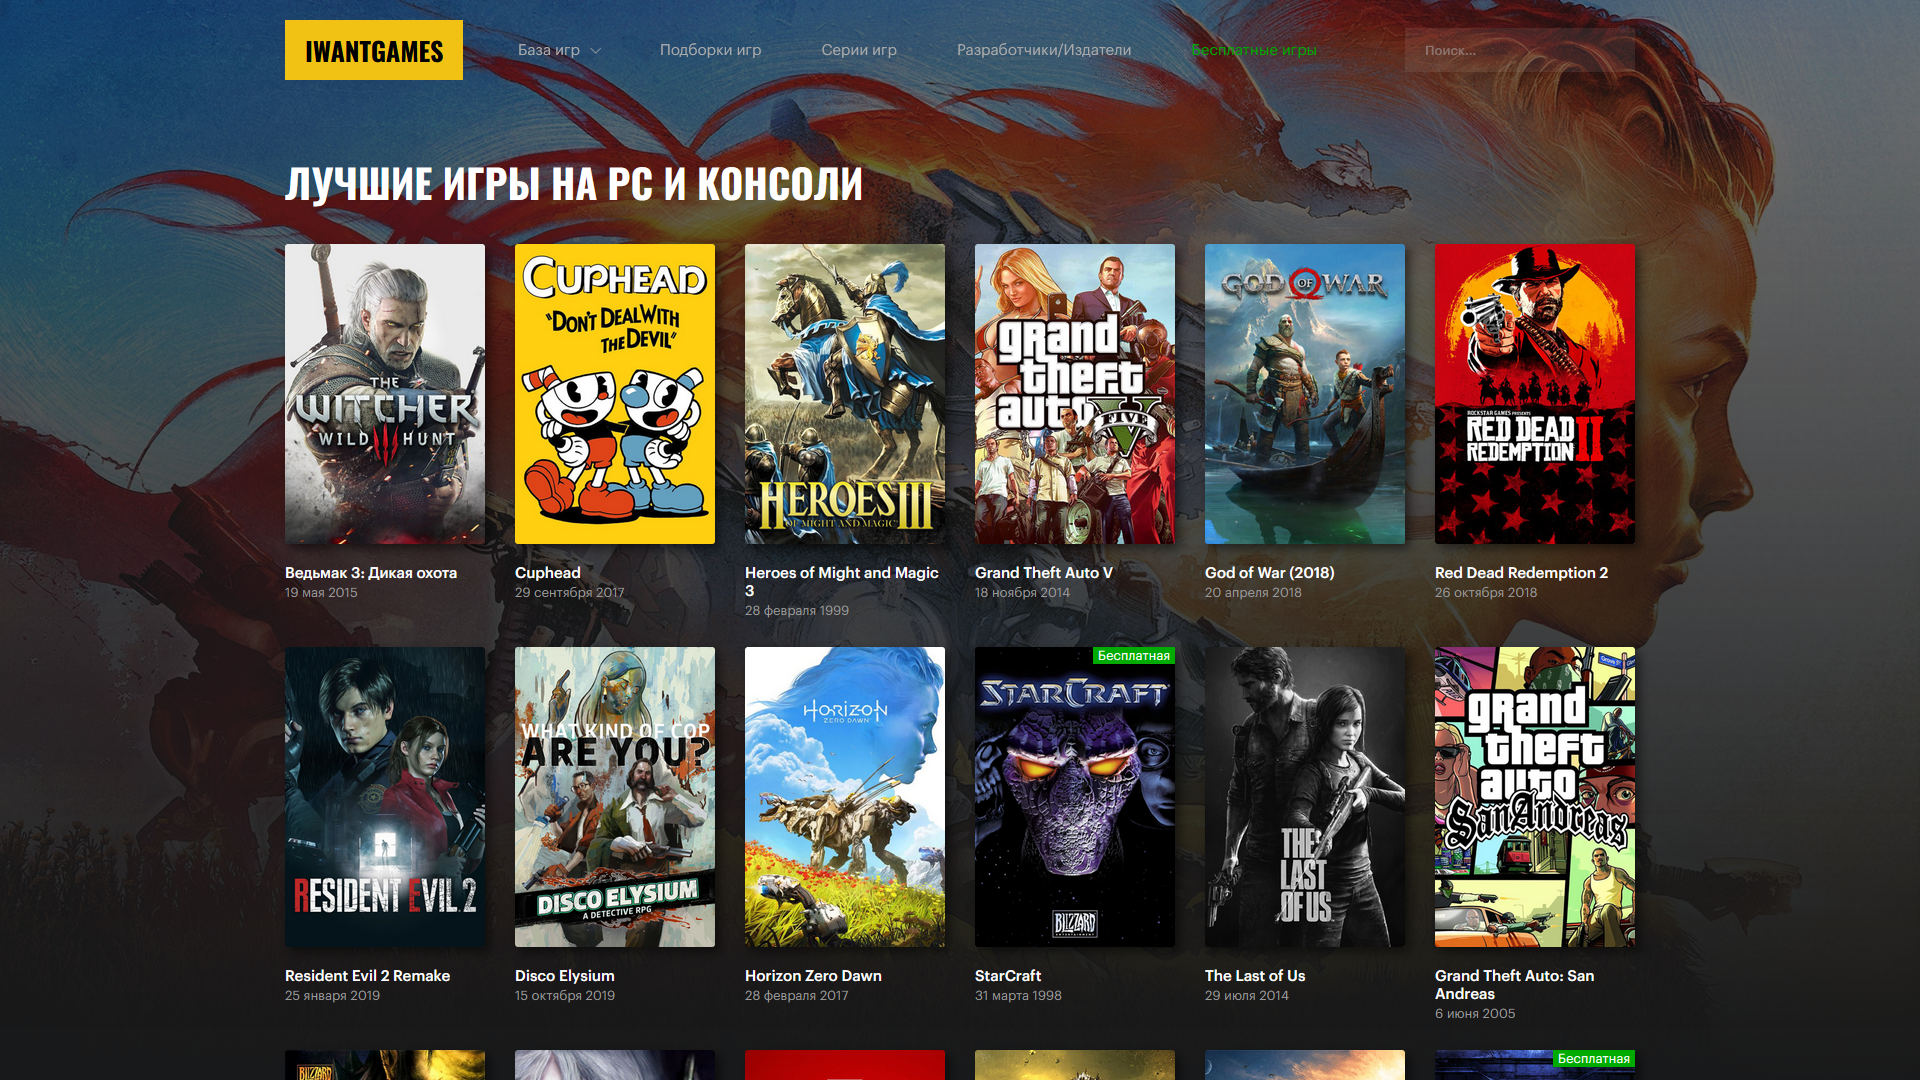Click Resident Evil 2 Remake title
The width and height of the screenshot is (1920, 1080).
coord(368,976)
